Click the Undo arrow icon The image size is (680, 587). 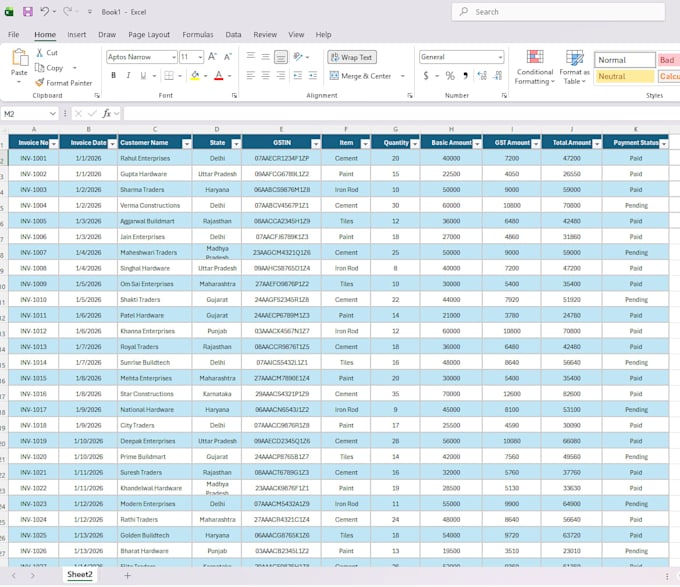pyautogui.click(x=44, y=11)
